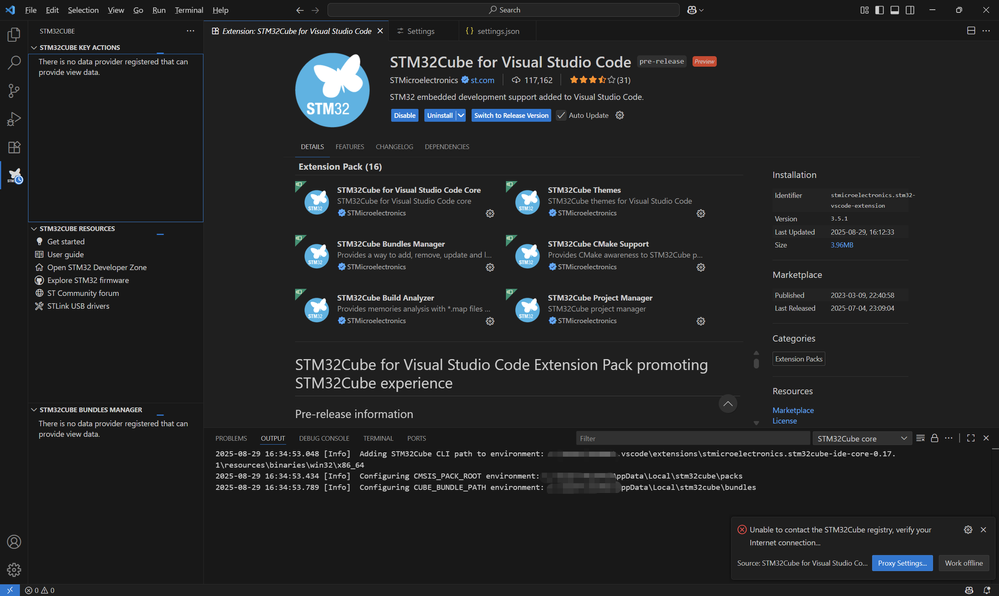Screen dimensions: 999x596
Task: Open the Accounts menu icon
Action: point(13,542)
